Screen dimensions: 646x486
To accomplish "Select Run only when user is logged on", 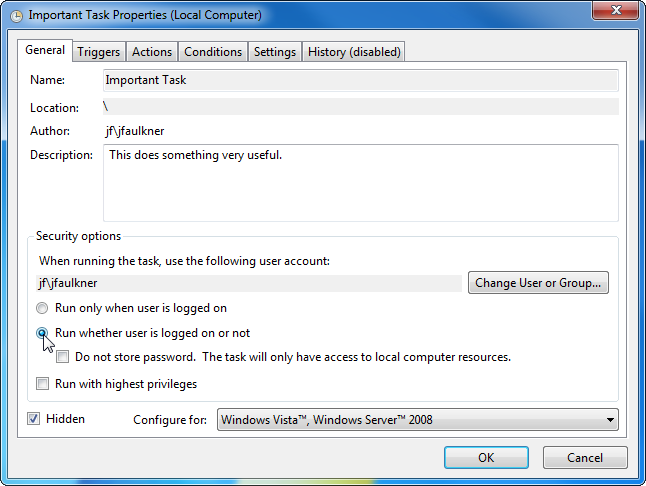I will [x=42, y=309].
